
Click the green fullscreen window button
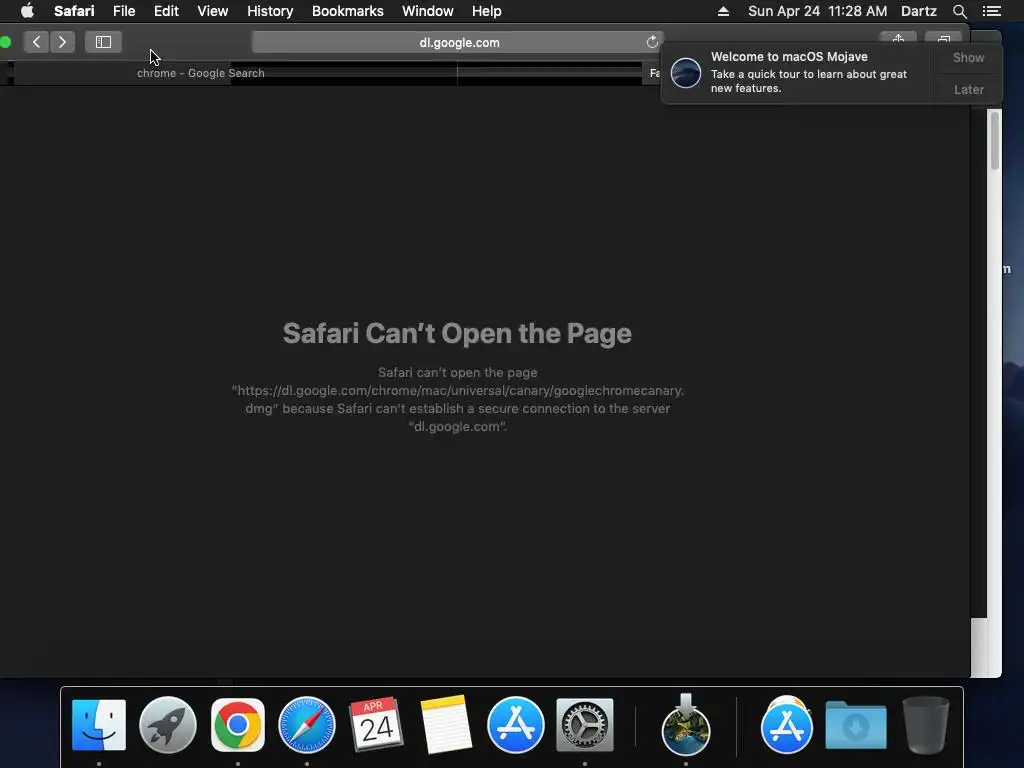5,42
